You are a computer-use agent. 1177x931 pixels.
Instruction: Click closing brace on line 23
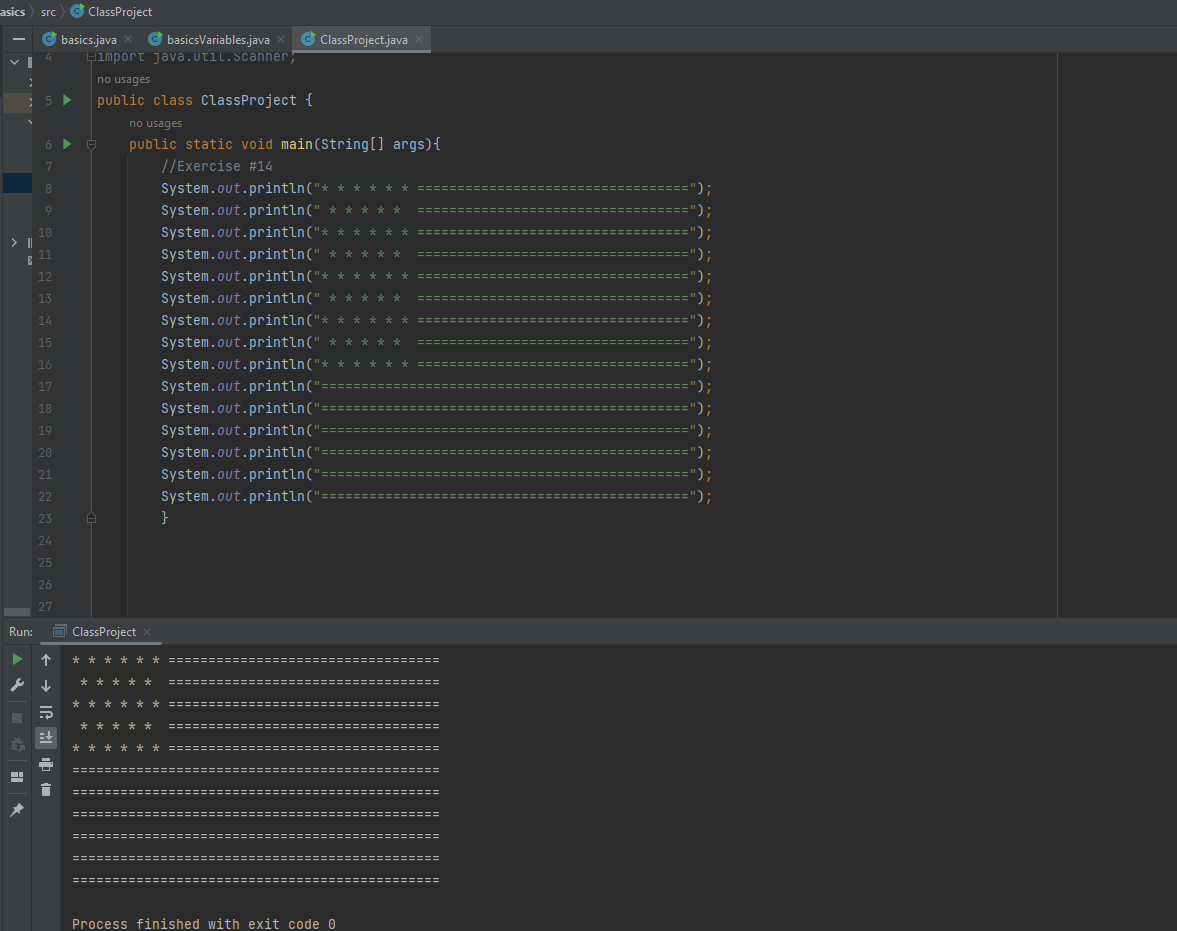(x=164, y=518)
